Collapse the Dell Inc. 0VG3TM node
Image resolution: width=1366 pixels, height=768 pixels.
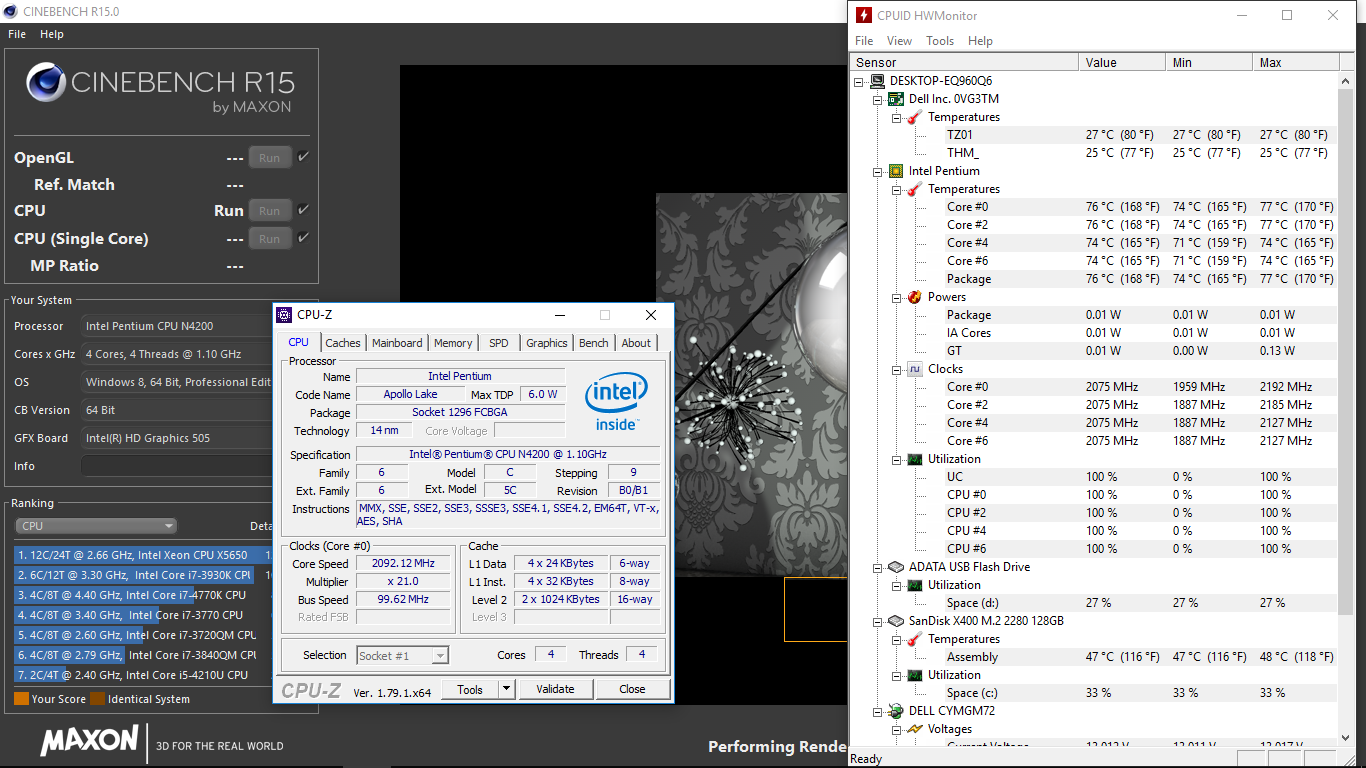point(879,99)
